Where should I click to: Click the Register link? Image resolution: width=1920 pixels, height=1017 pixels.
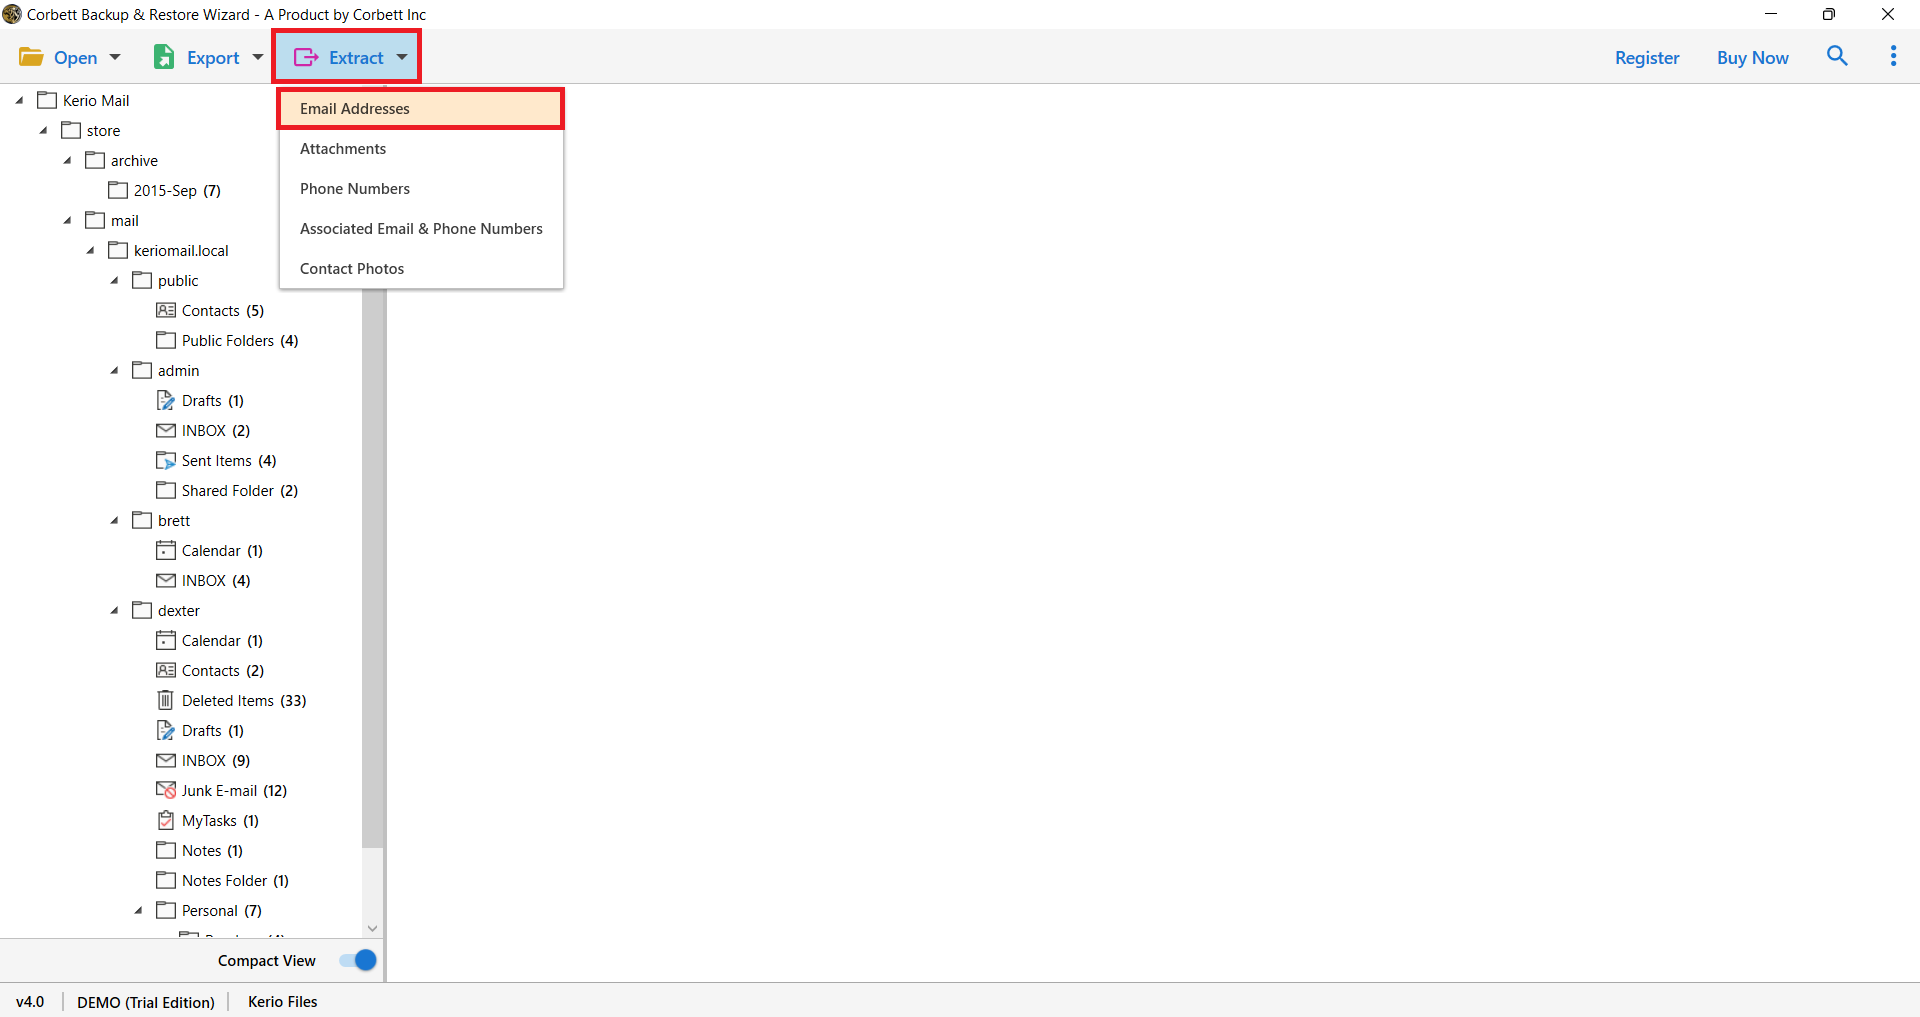click(1647, 57)
